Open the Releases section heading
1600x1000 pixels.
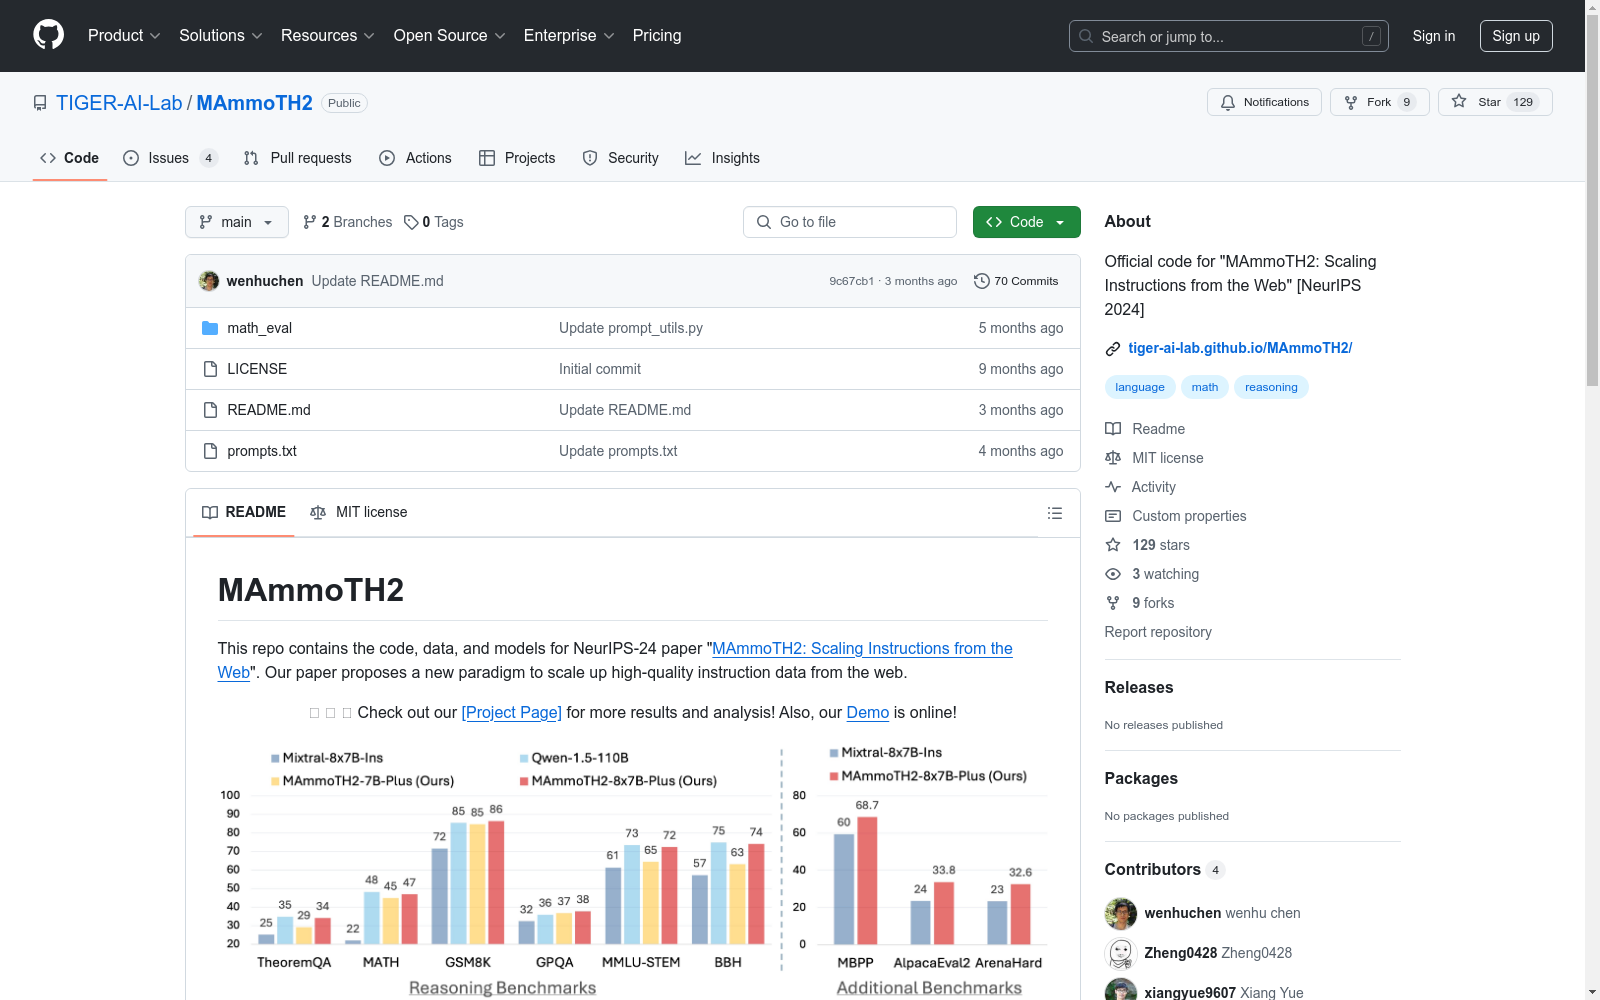[x=1139, y=687]
